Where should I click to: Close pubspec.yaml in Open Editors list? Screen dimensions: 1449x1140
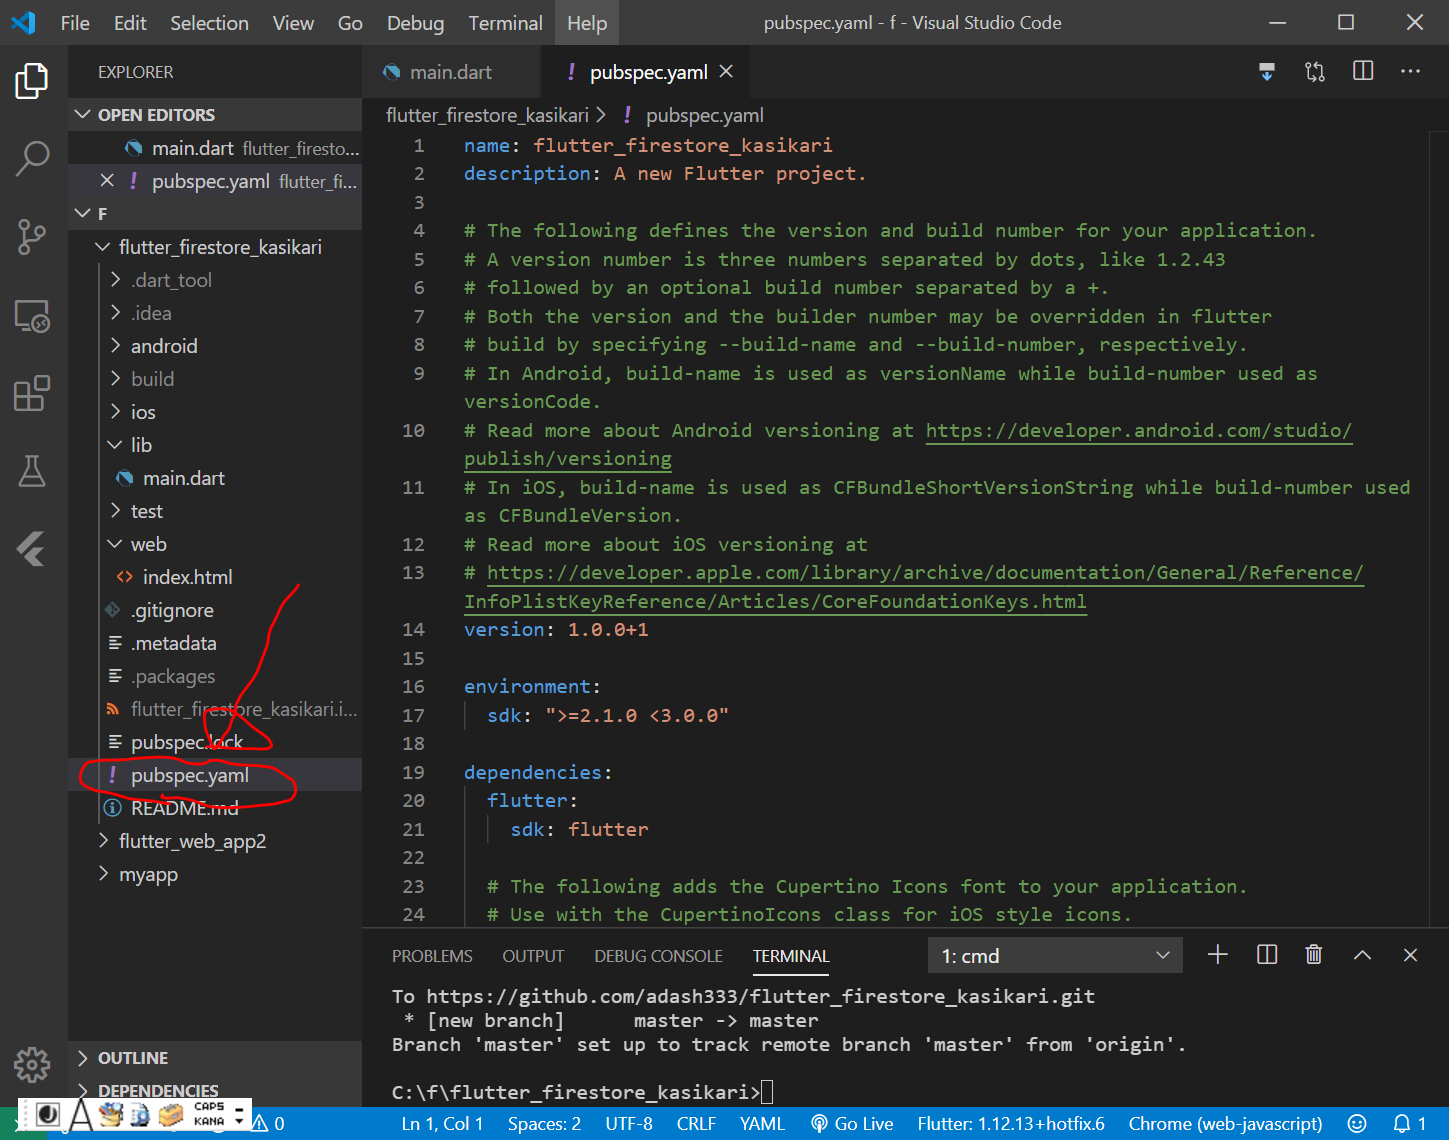pyautogui.click(x=107, y=180)
